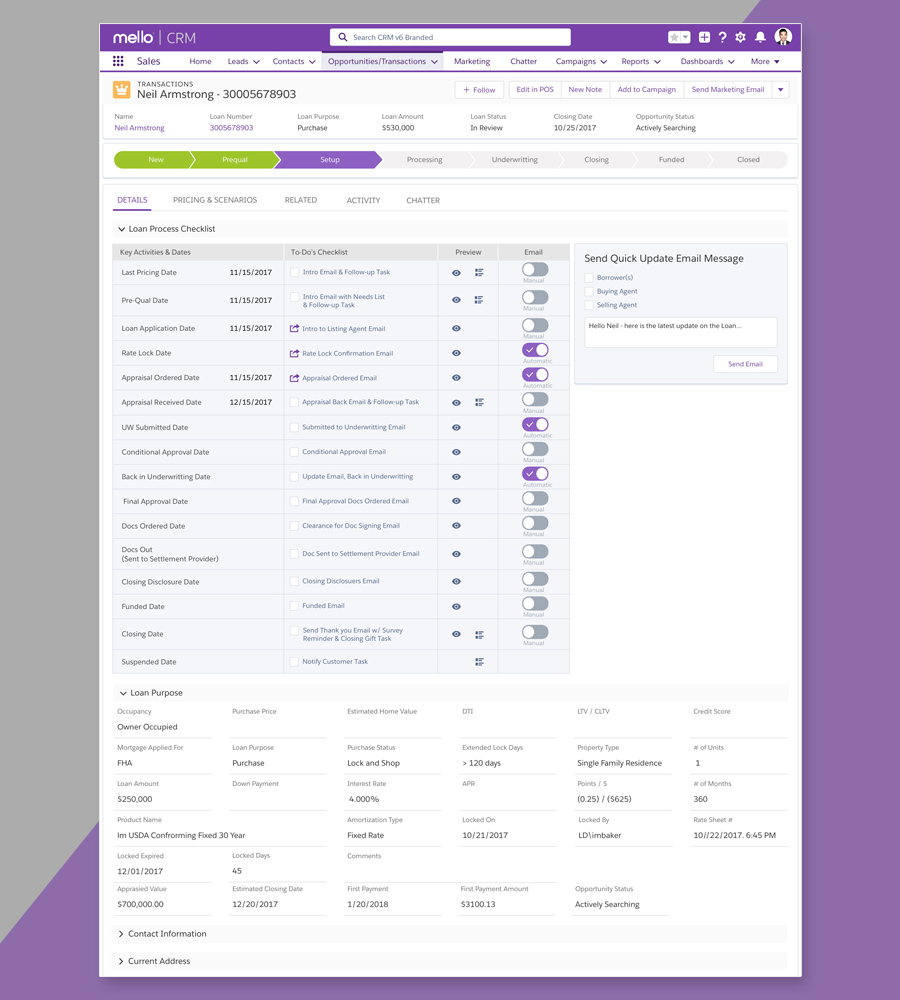Viewport: 900px width, 1000px height.
Task: Open Opportunities/Transactions dropdown arrow
Action: pyautogui.click(x=434, y=62)
